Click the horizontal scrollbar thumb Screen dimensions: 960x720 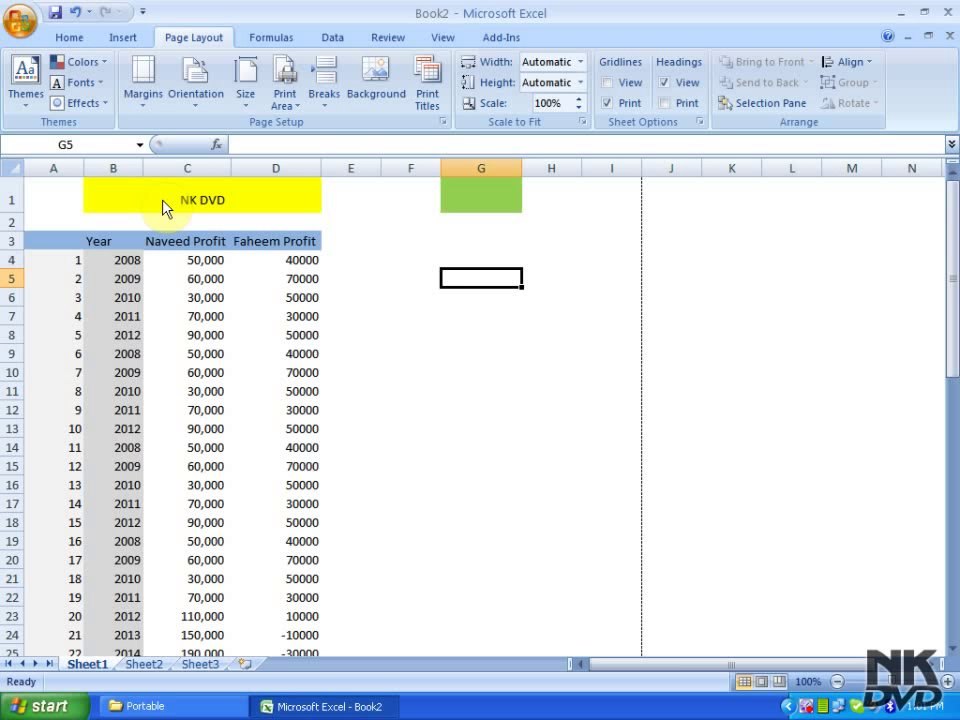[x=731, y=664]
